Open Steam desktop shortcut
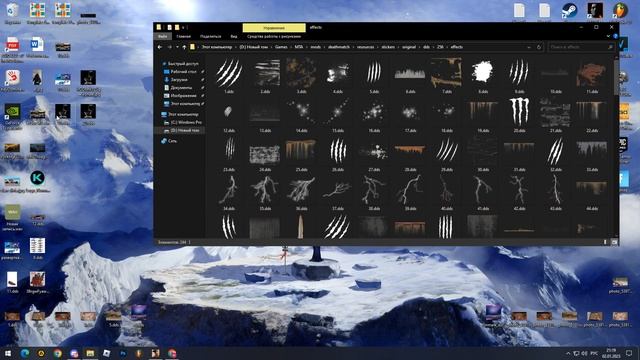 click(569, 10)
